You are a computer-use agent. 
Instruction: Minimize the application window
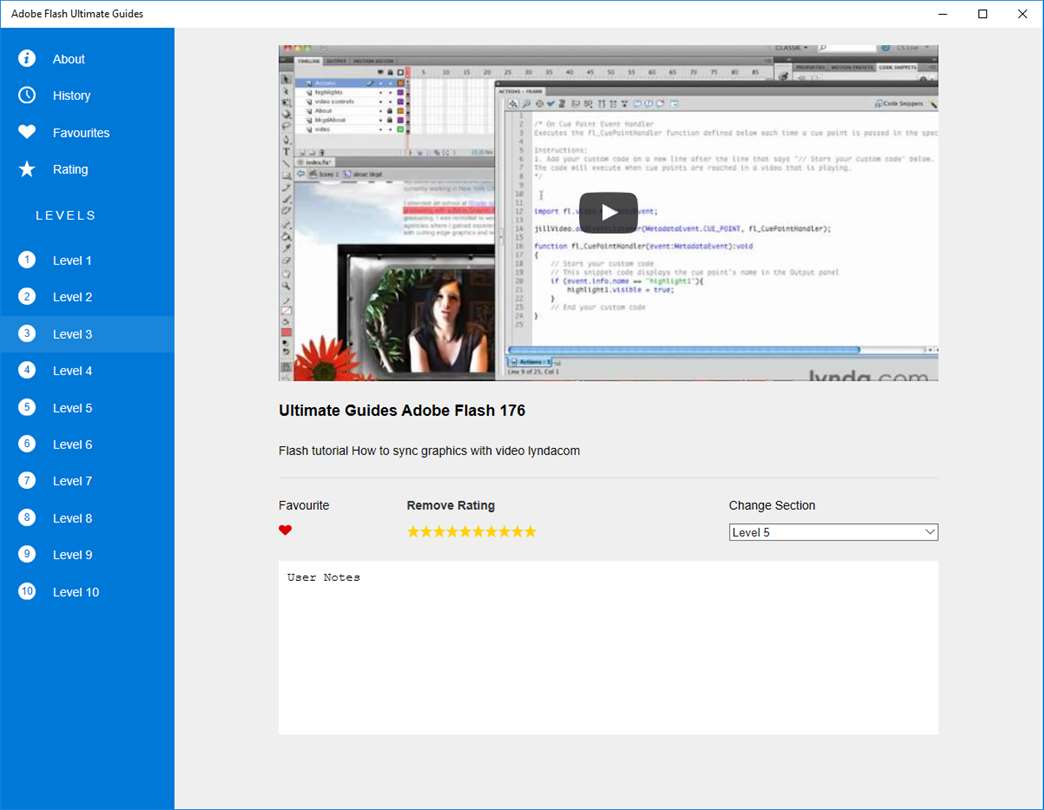click(x=943, y=14)
